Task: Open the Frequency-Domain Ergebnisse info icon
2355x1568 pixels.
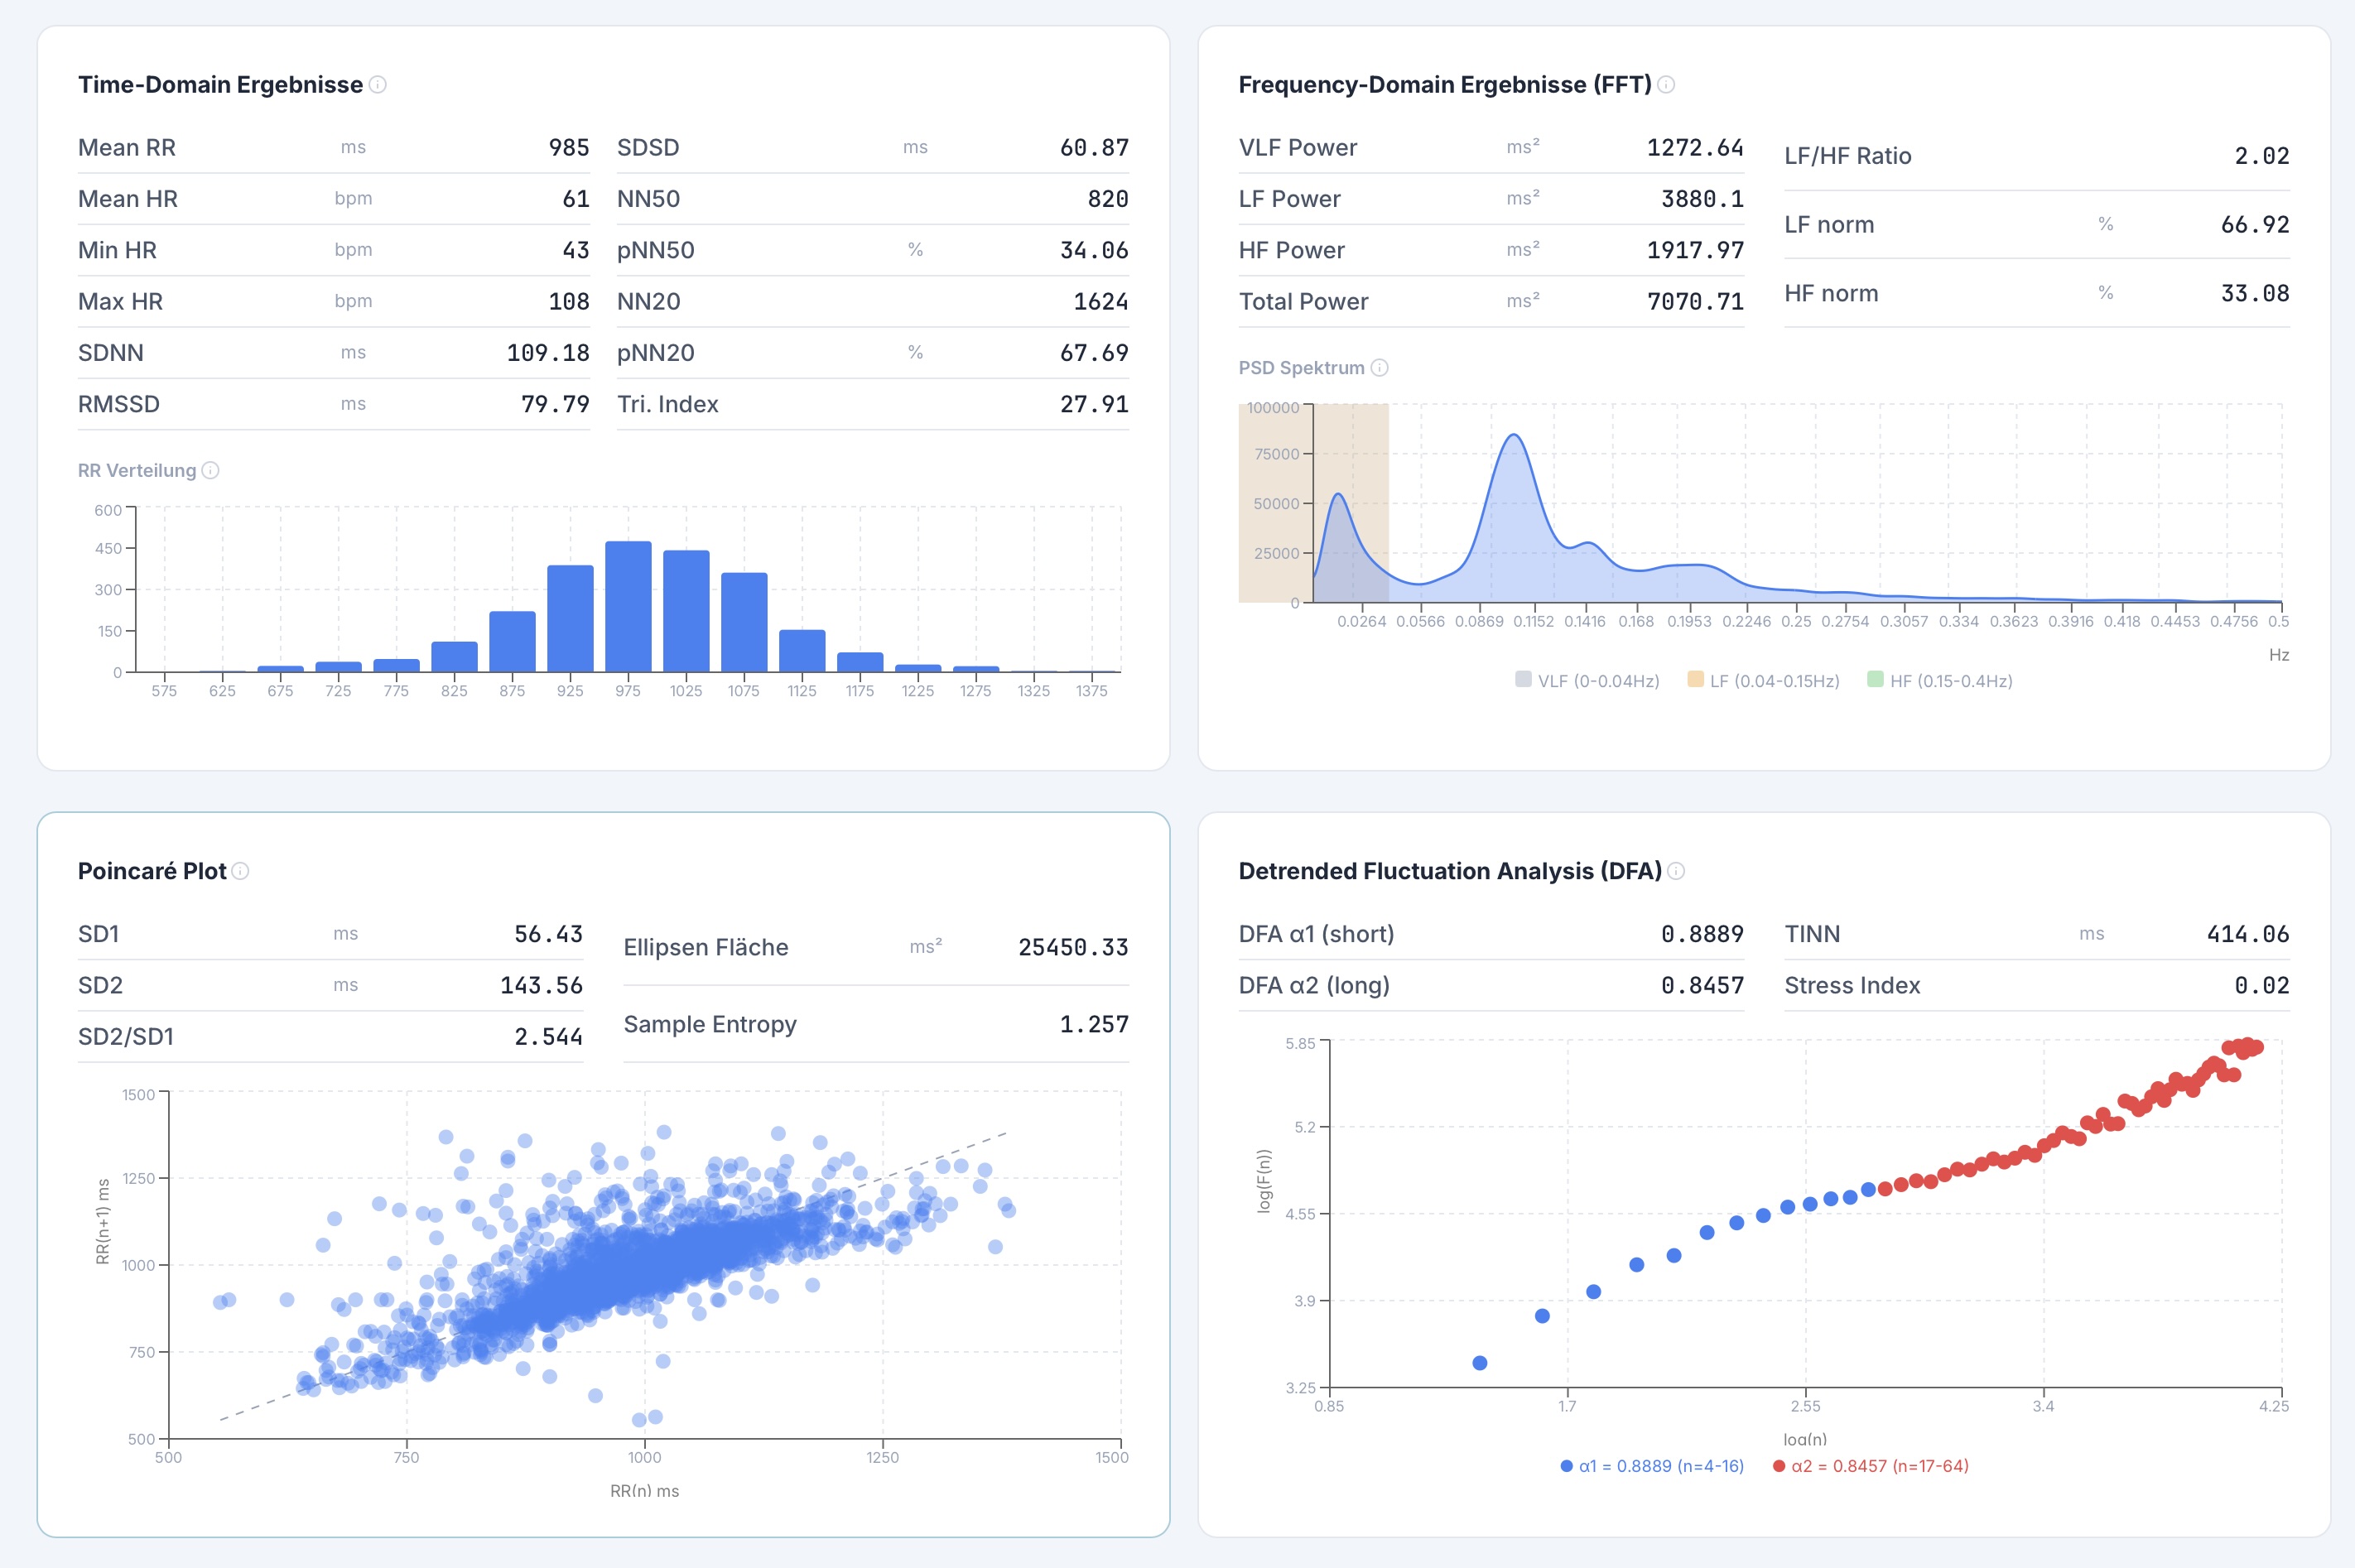Action: tap(1665, 86)
